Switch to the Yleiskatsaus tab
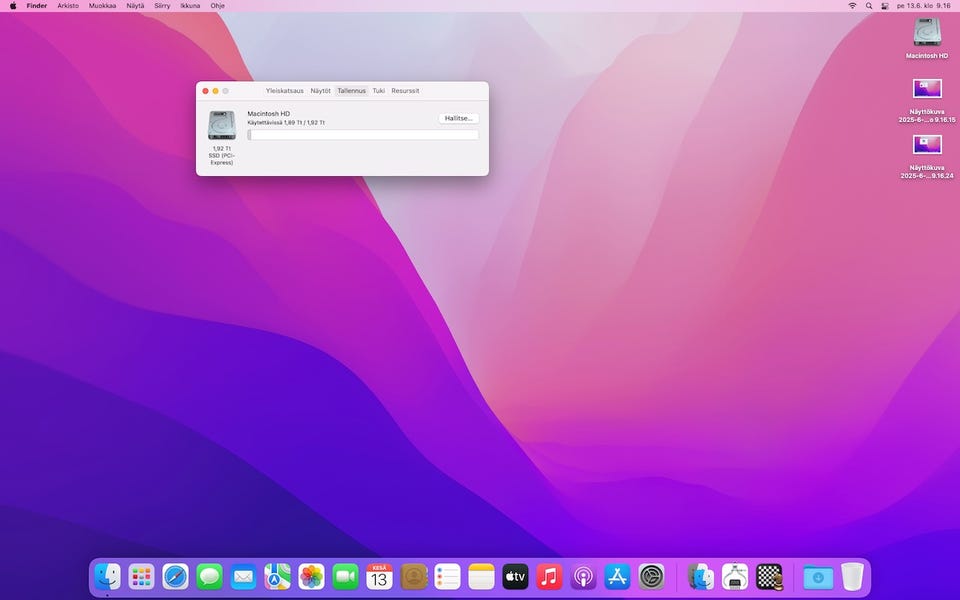This screenshot has width=960, height=600. click(284, 91)
